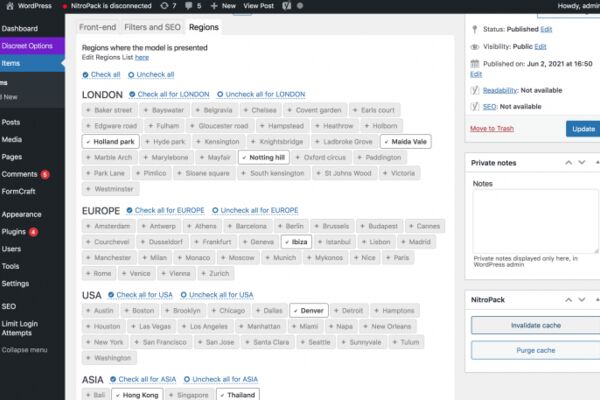Click the plus New icon in admin bar
This screenshot has width=600, height=400.
pyautogui.click(x=214, y=6)
